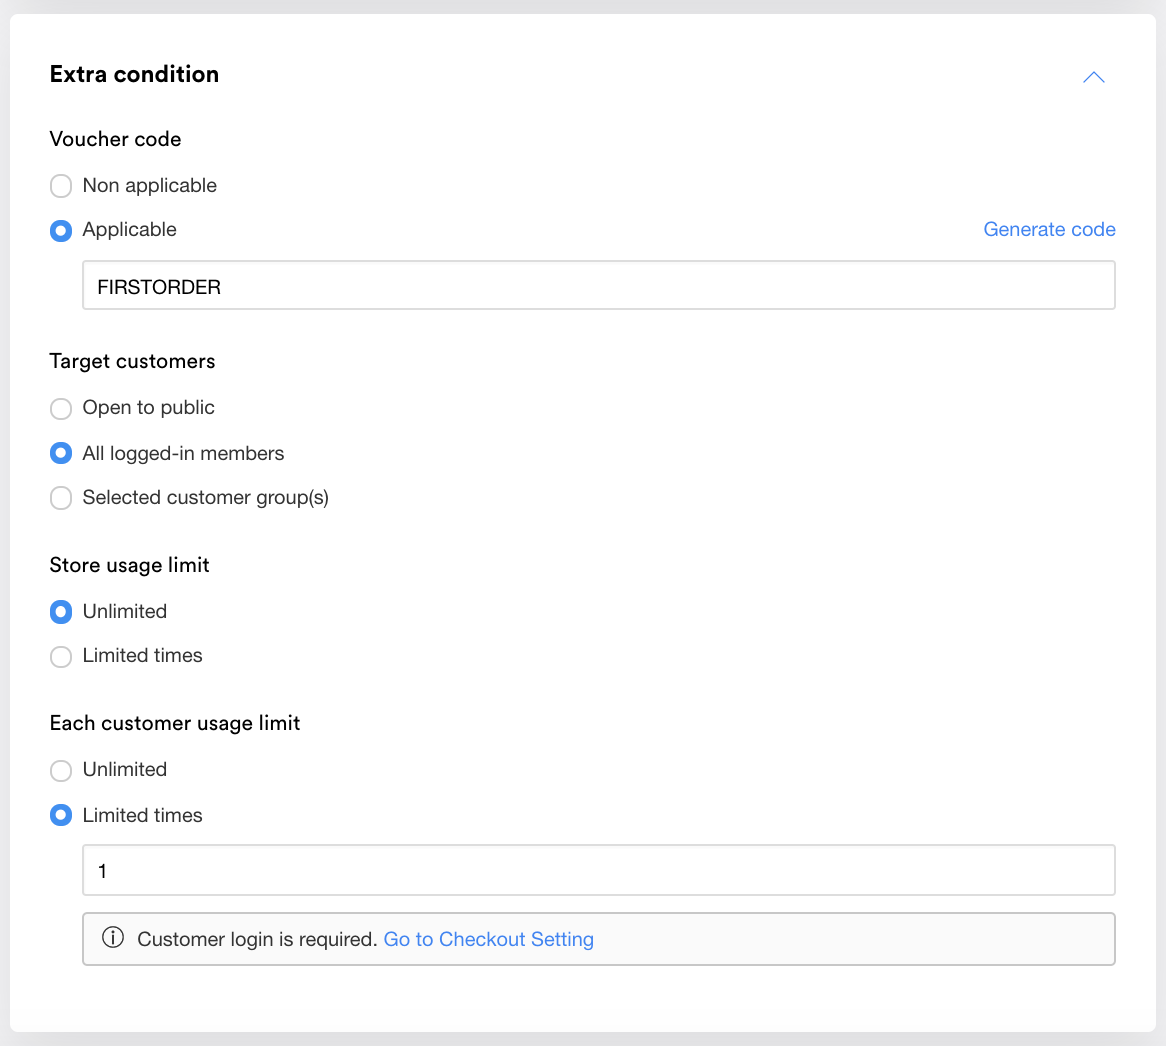Click the Store usage limit label
Image resolution: width=1166 pixels, height=1046 pixels.
129,565
